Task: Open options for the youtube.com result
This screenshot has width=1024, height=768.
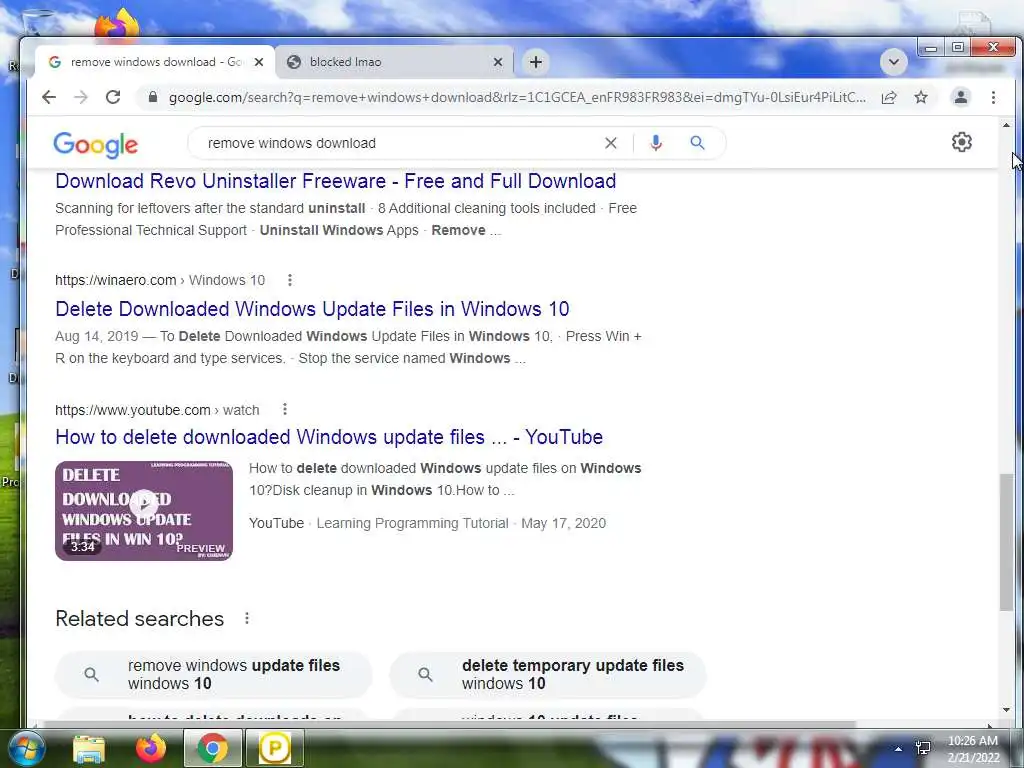Action: pyautogui.click(x=285, y=409)
